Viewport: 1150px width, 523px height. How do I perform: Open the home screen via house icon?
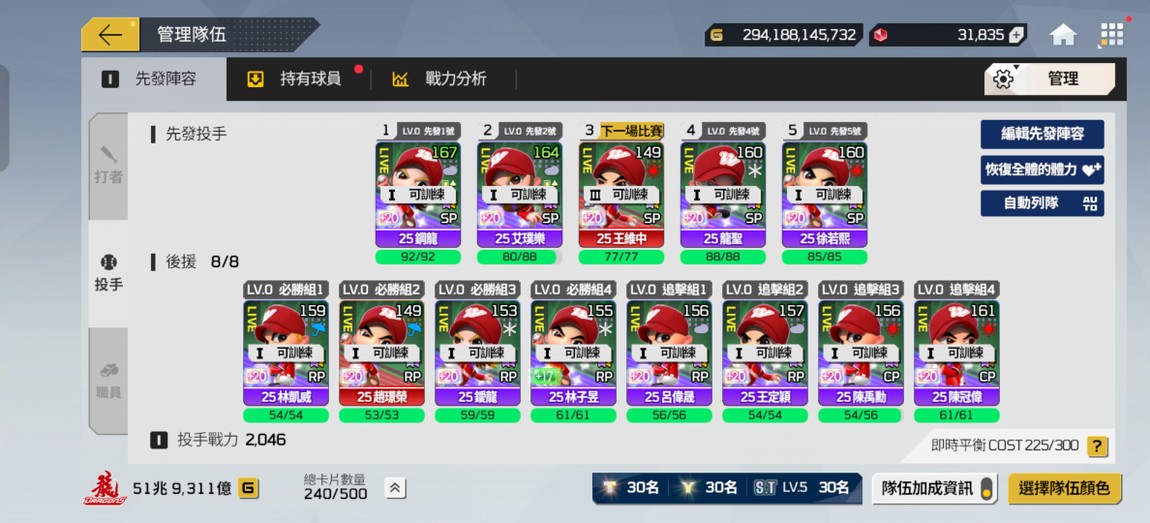click(1063, 34)
